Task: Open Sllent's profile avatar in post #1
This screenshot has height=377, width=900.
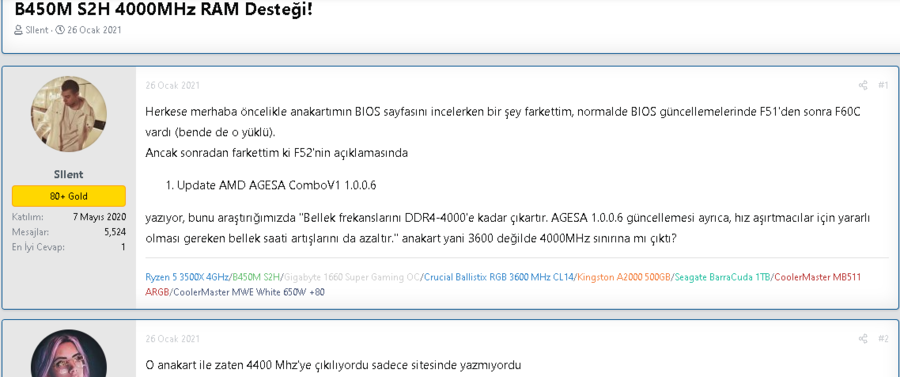Action: pyautogui.click(x=69, y=114)
